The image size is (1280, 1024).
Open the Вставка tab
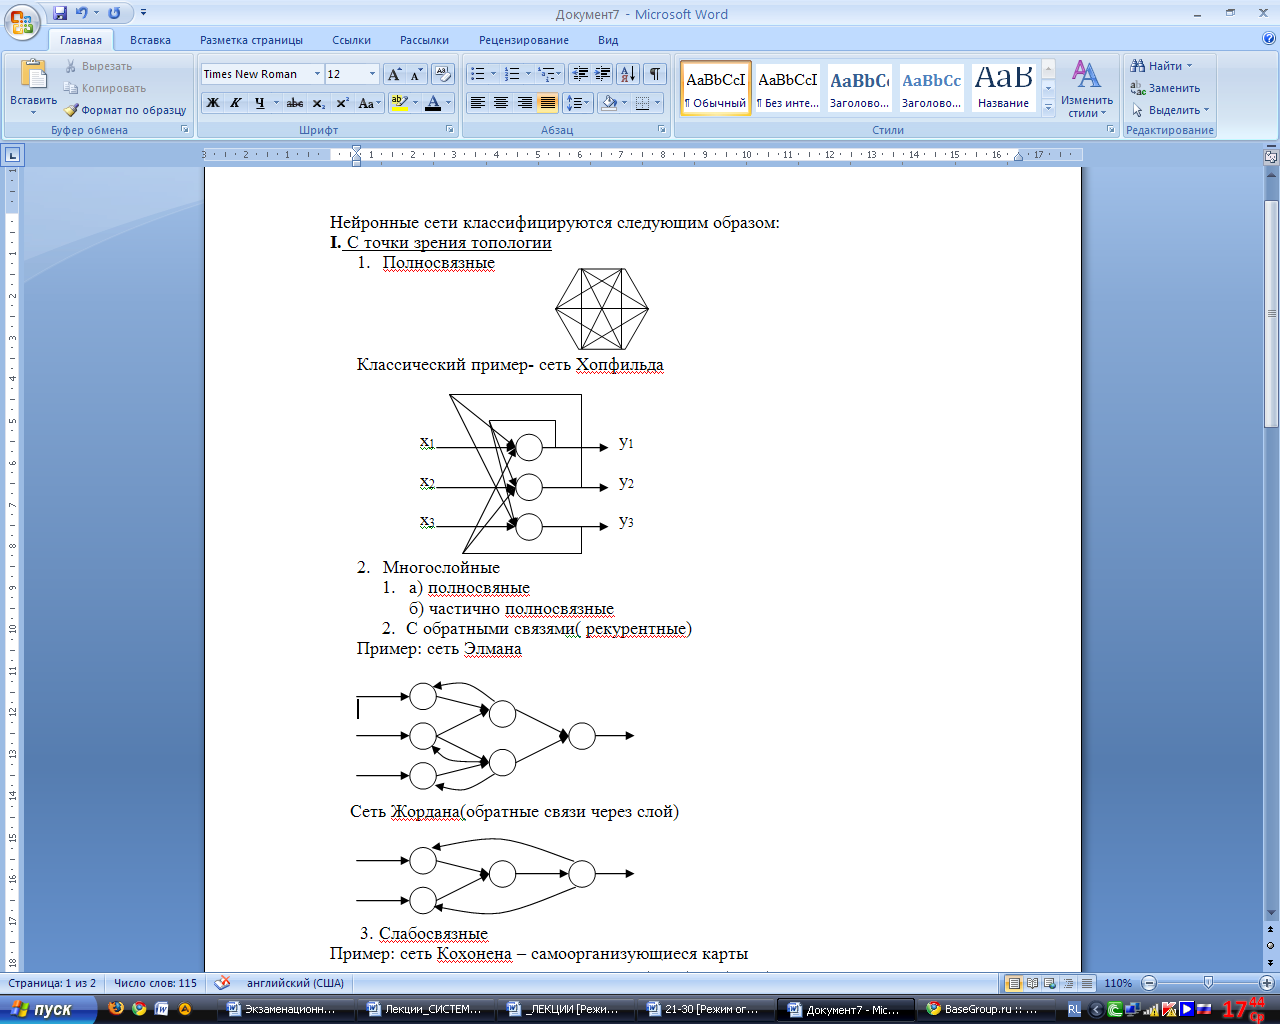pyautogui.click(x=150, y=40)
